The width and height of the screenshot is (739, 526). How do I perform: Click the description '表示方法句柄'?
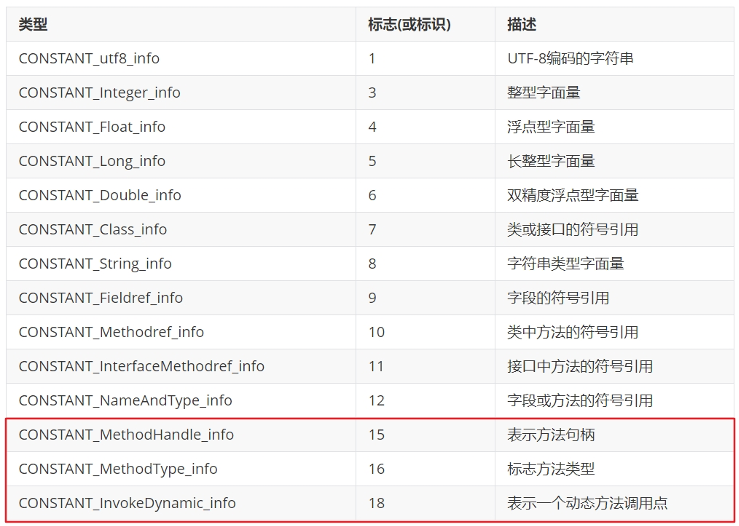click(551, 435)
